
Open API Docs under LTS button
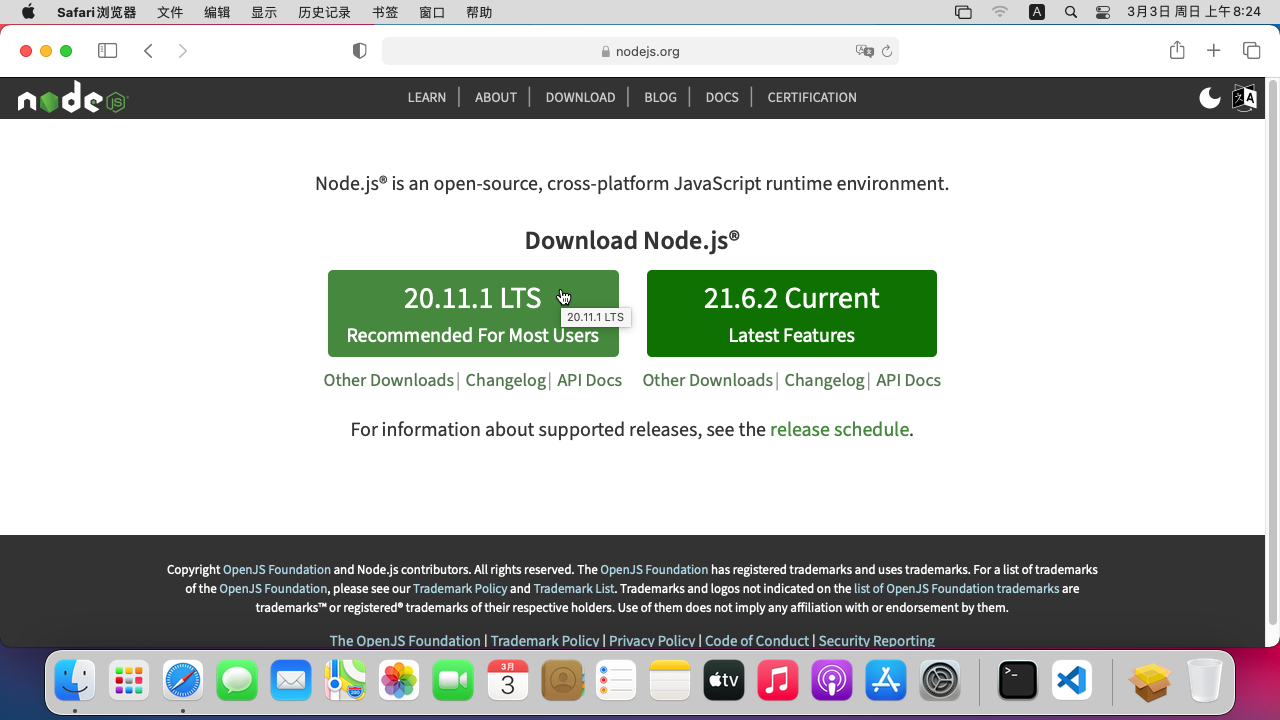click(589, 380)
